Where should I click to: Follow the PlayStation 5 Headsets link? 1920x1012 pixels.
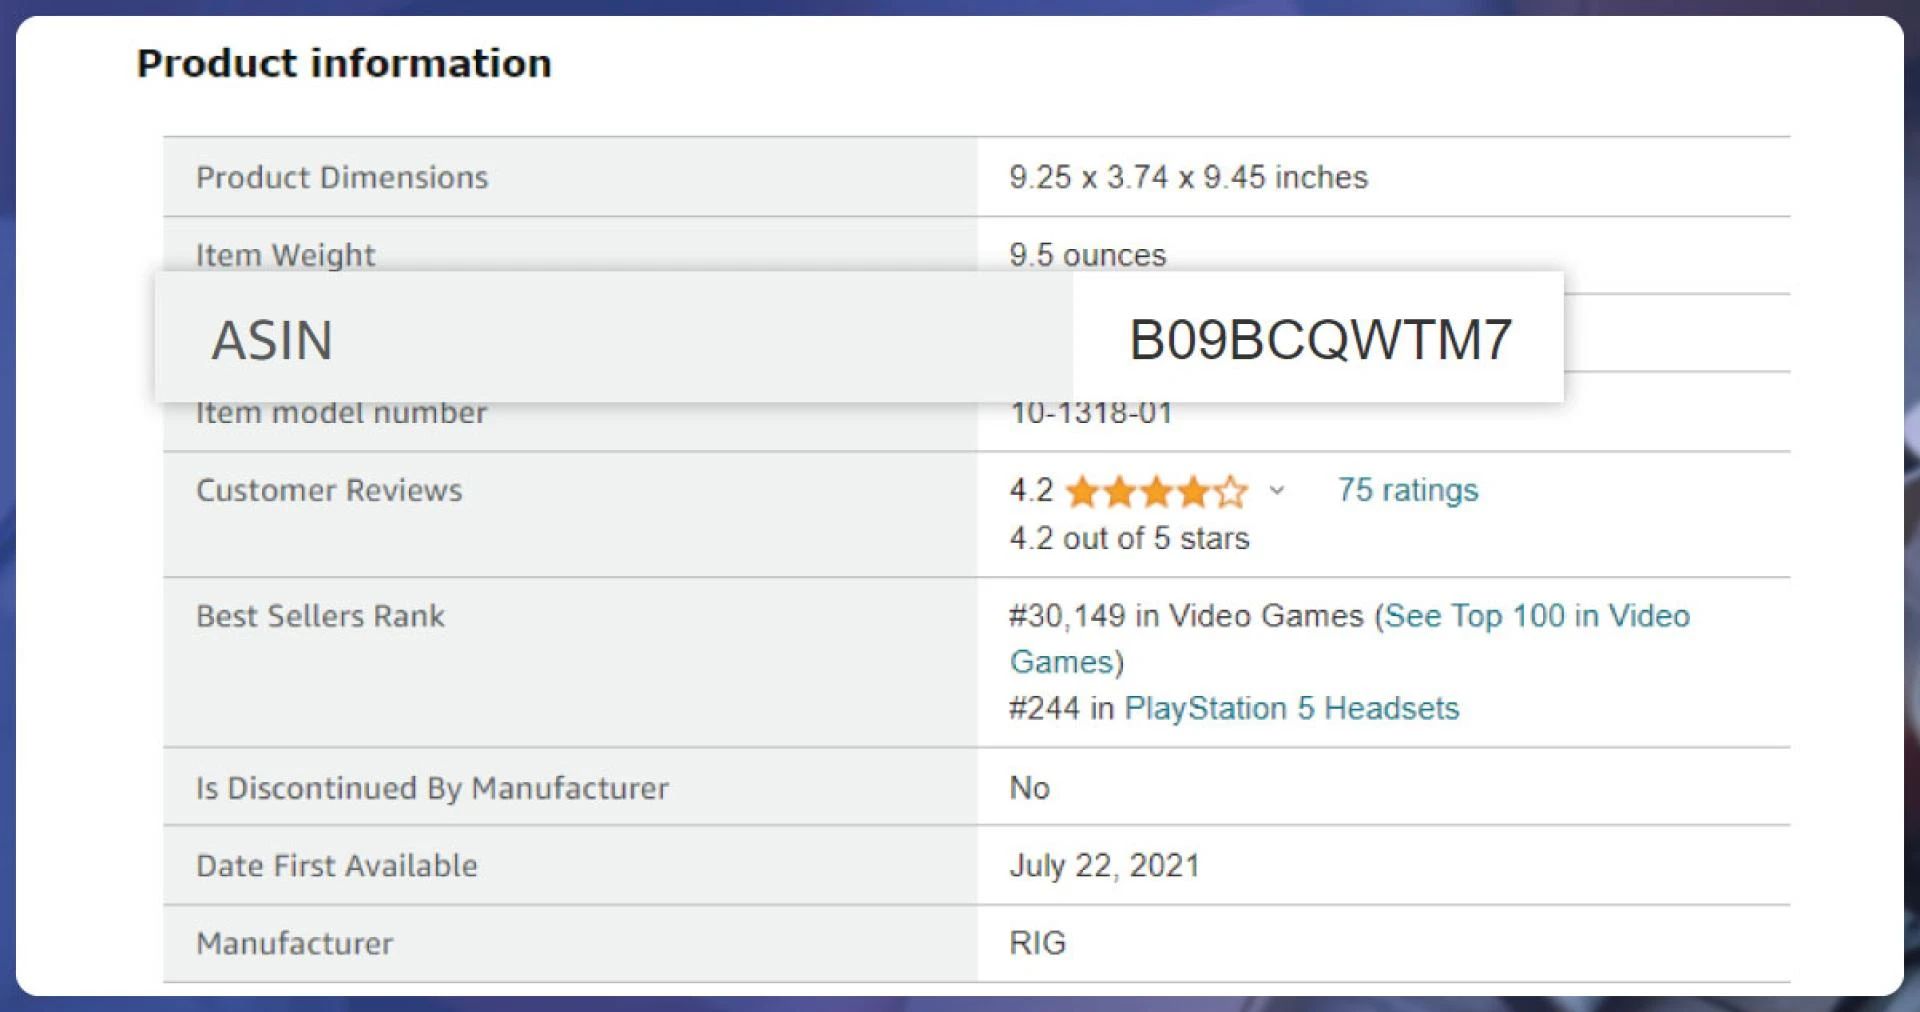click(1293, 708)
